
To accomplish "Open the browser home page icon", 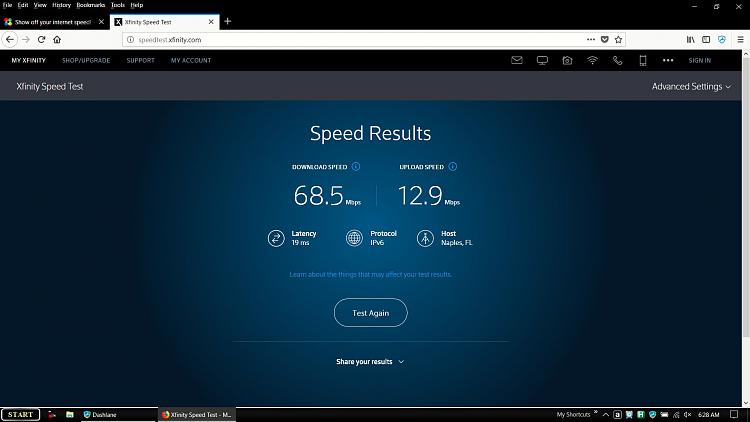I will [57, 40].
